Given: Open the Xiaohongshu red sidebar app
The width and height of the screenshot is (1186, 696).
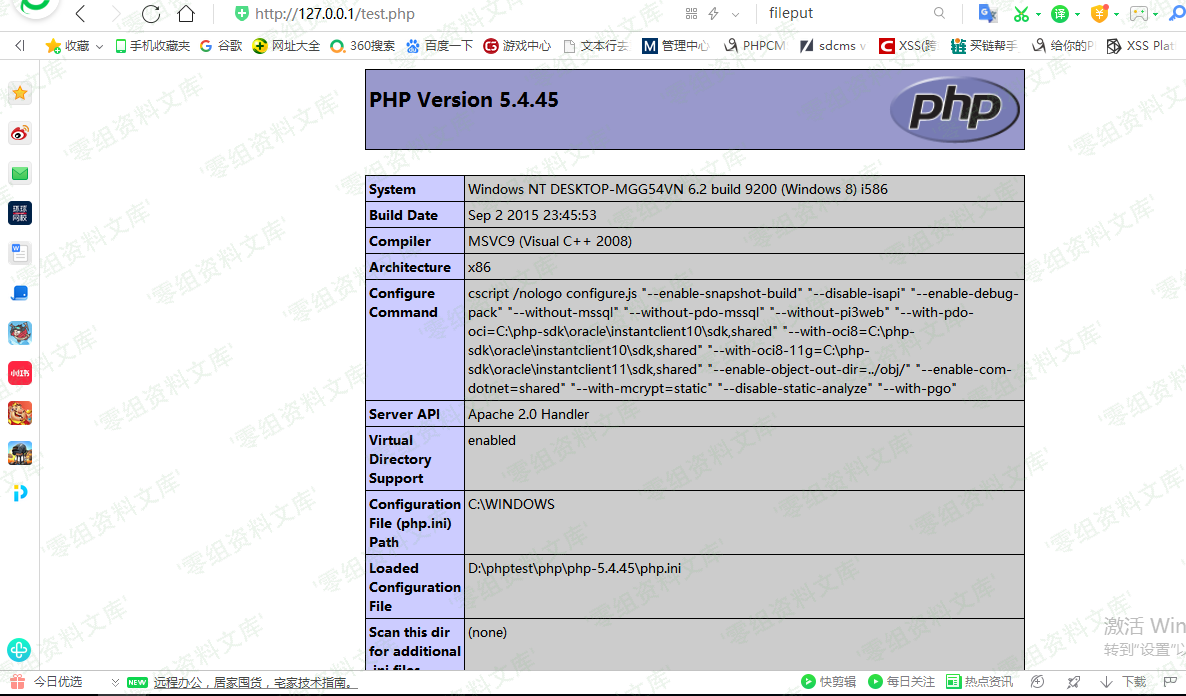Looking at the screenshot, I should pos(20,373).
